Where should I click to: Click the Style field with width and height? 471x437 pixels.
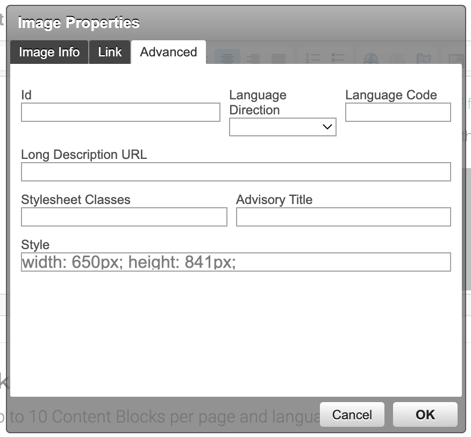[236, 262]
